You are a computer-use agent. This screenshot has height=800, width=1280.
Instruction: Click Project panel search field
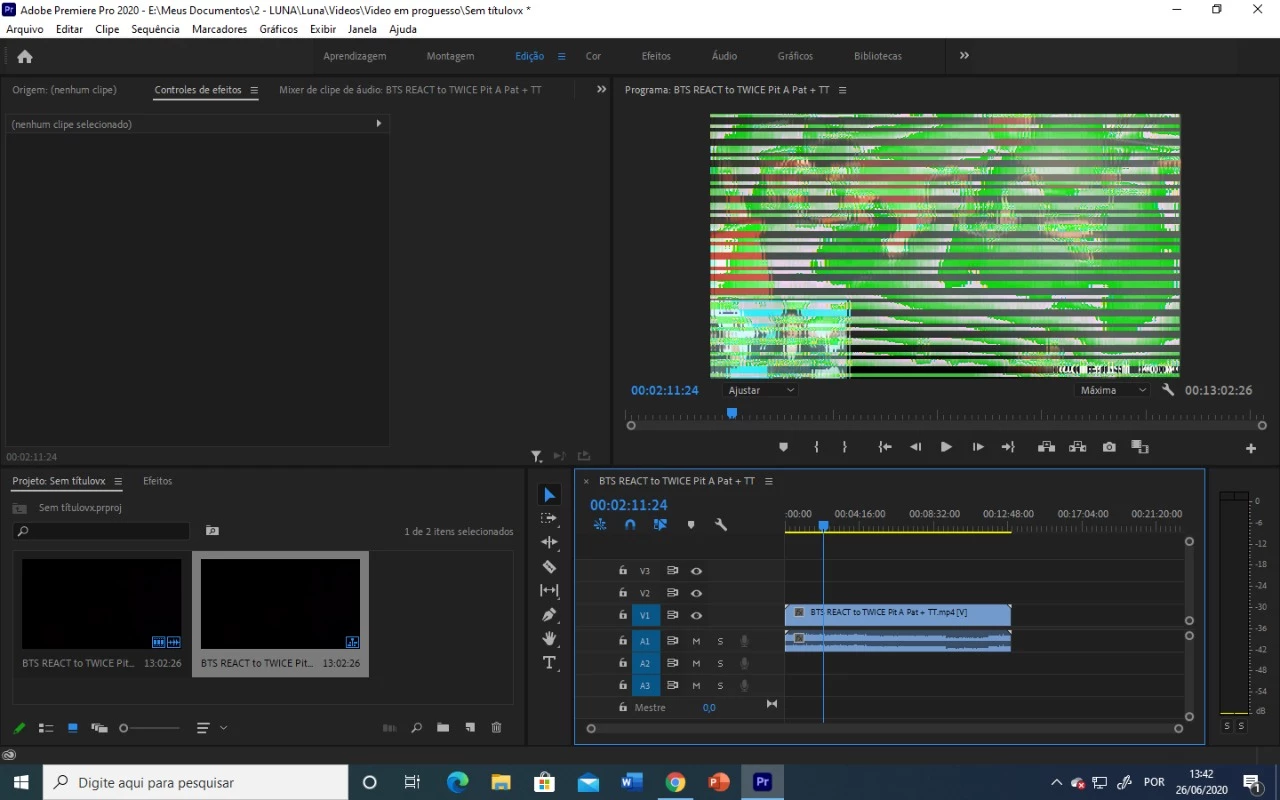(101, 531)
